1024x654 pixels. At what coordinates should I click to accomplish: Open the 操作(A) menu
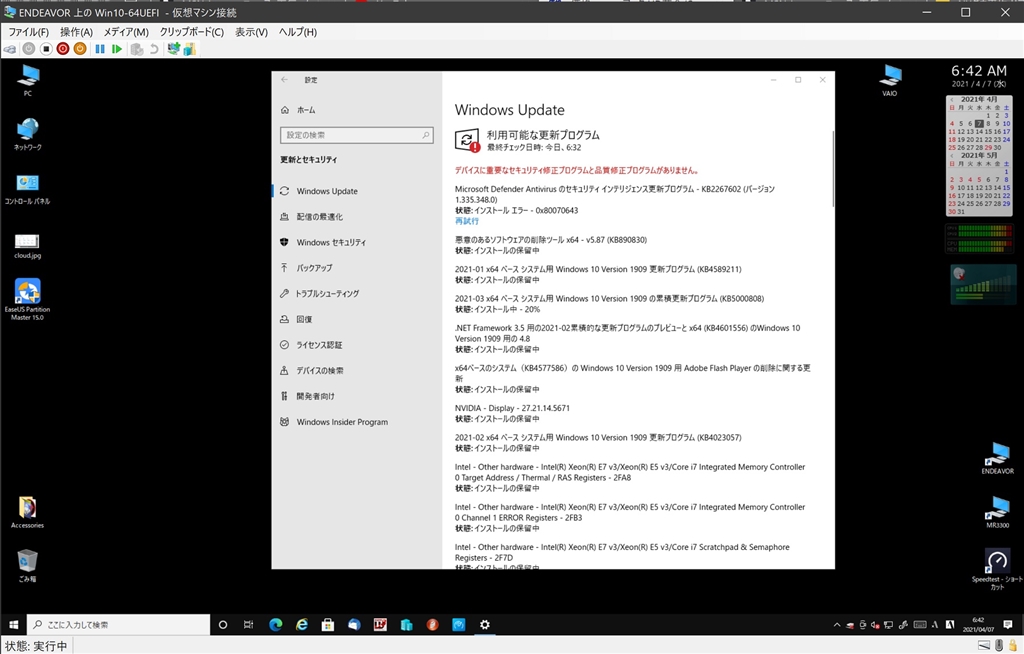coord(76,32)
